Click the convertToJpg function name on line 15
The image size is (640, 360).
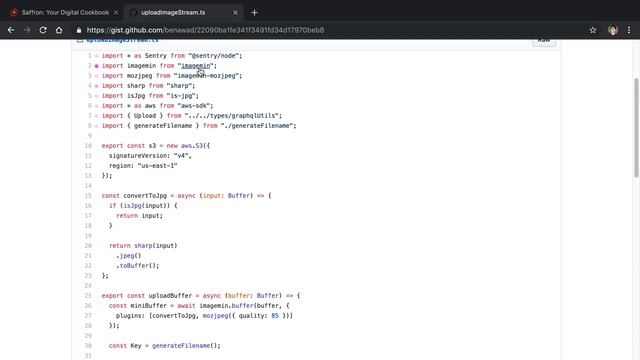pos(145,196)
